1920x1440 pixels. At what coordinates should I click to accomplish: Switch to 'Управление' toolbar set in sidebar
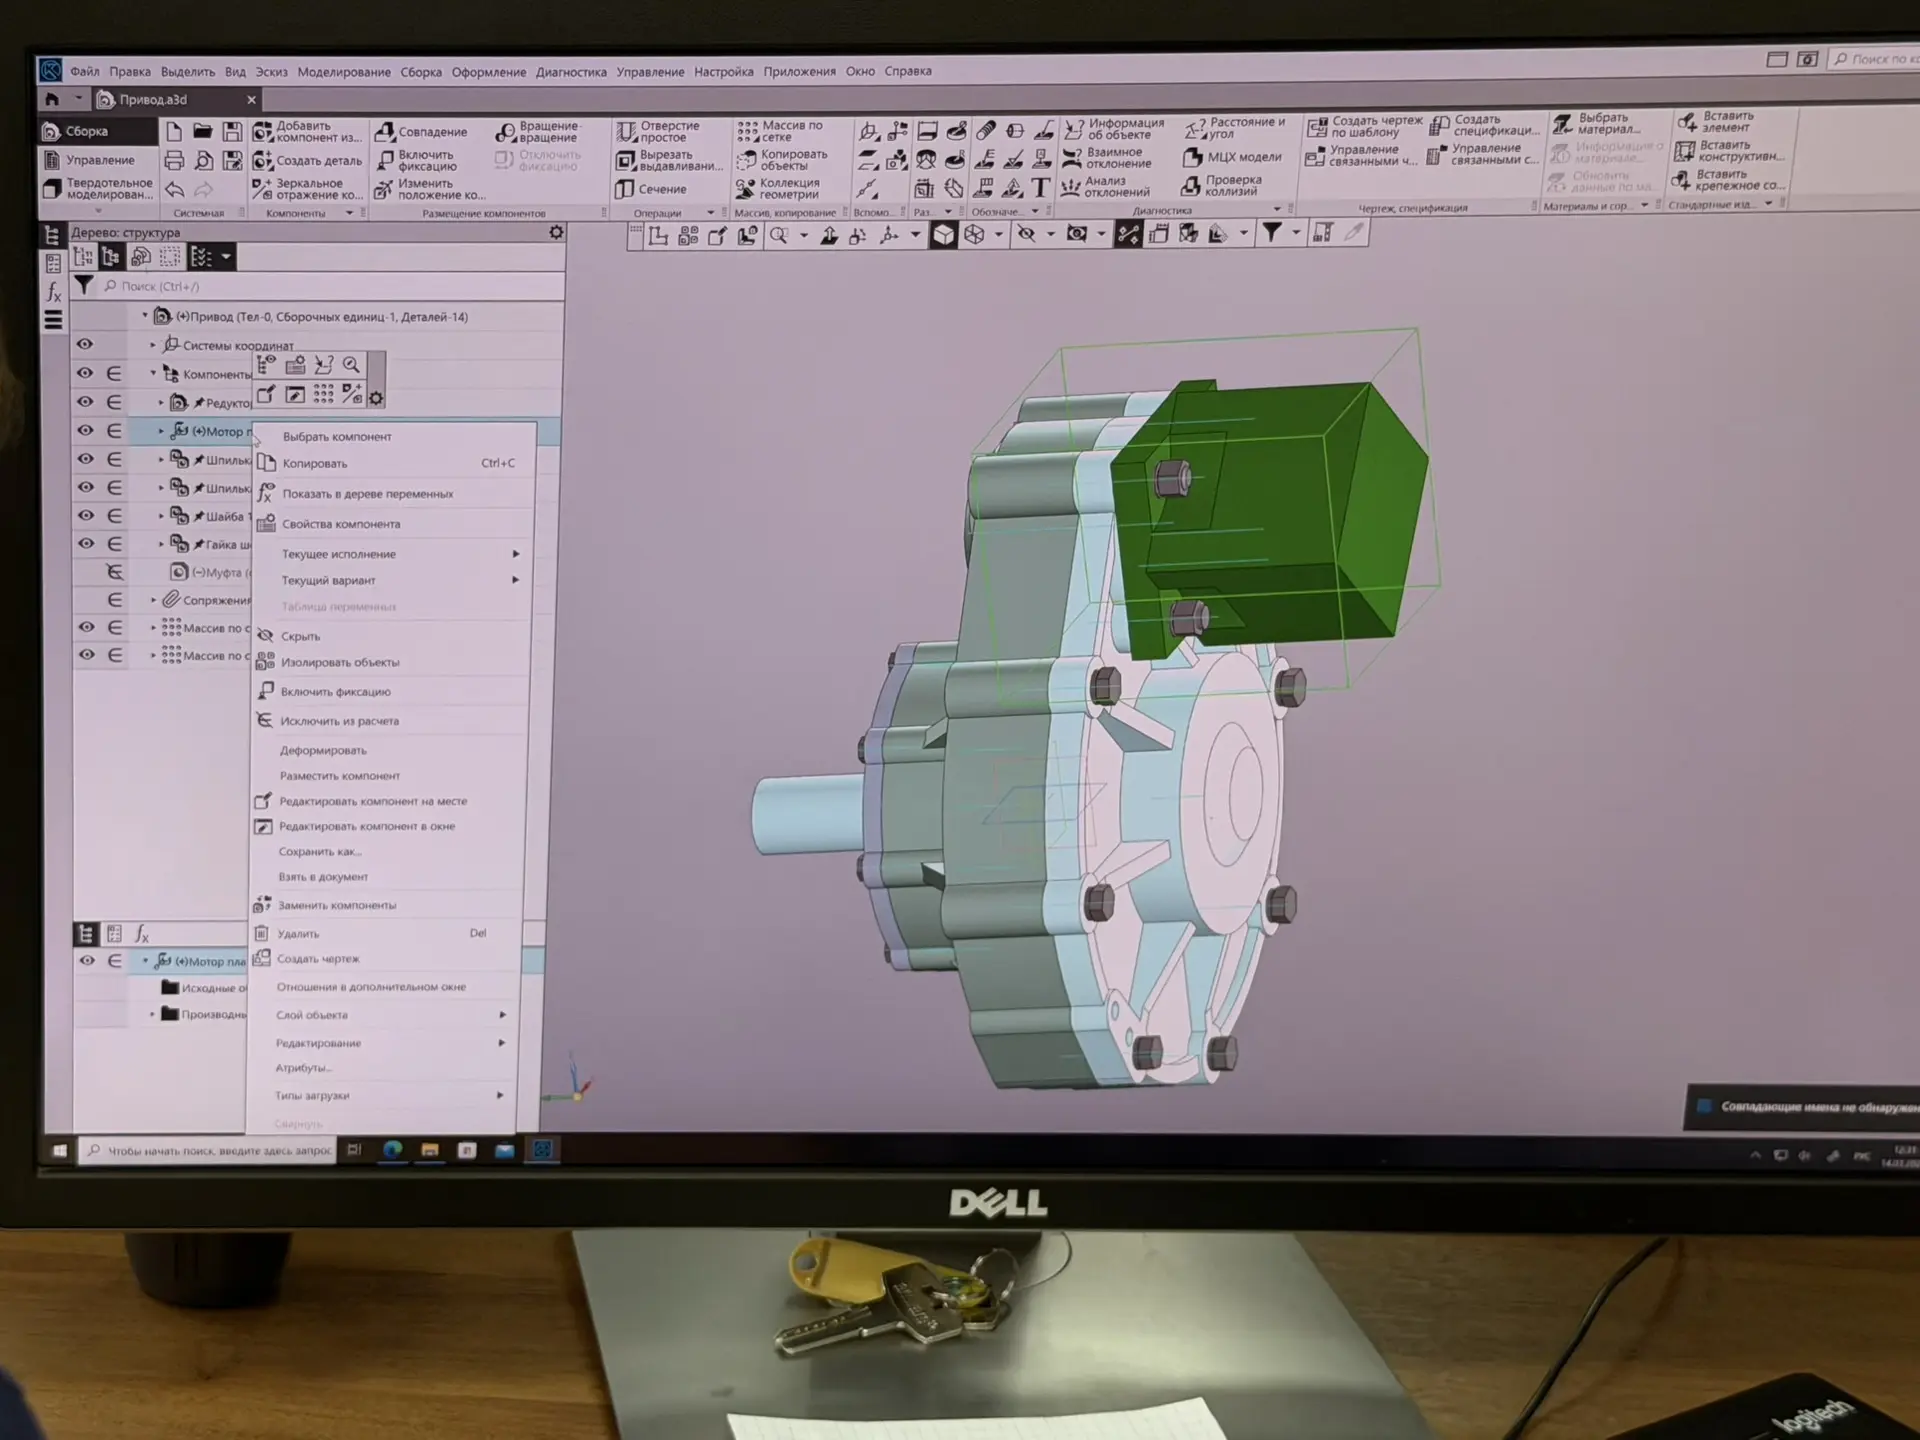98,160
